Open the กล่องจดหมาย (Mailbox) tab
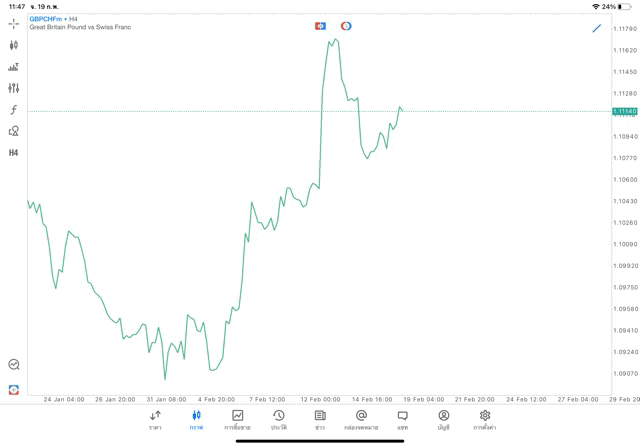The width and height of the screenshot is (640, 447). coord(361,420)
